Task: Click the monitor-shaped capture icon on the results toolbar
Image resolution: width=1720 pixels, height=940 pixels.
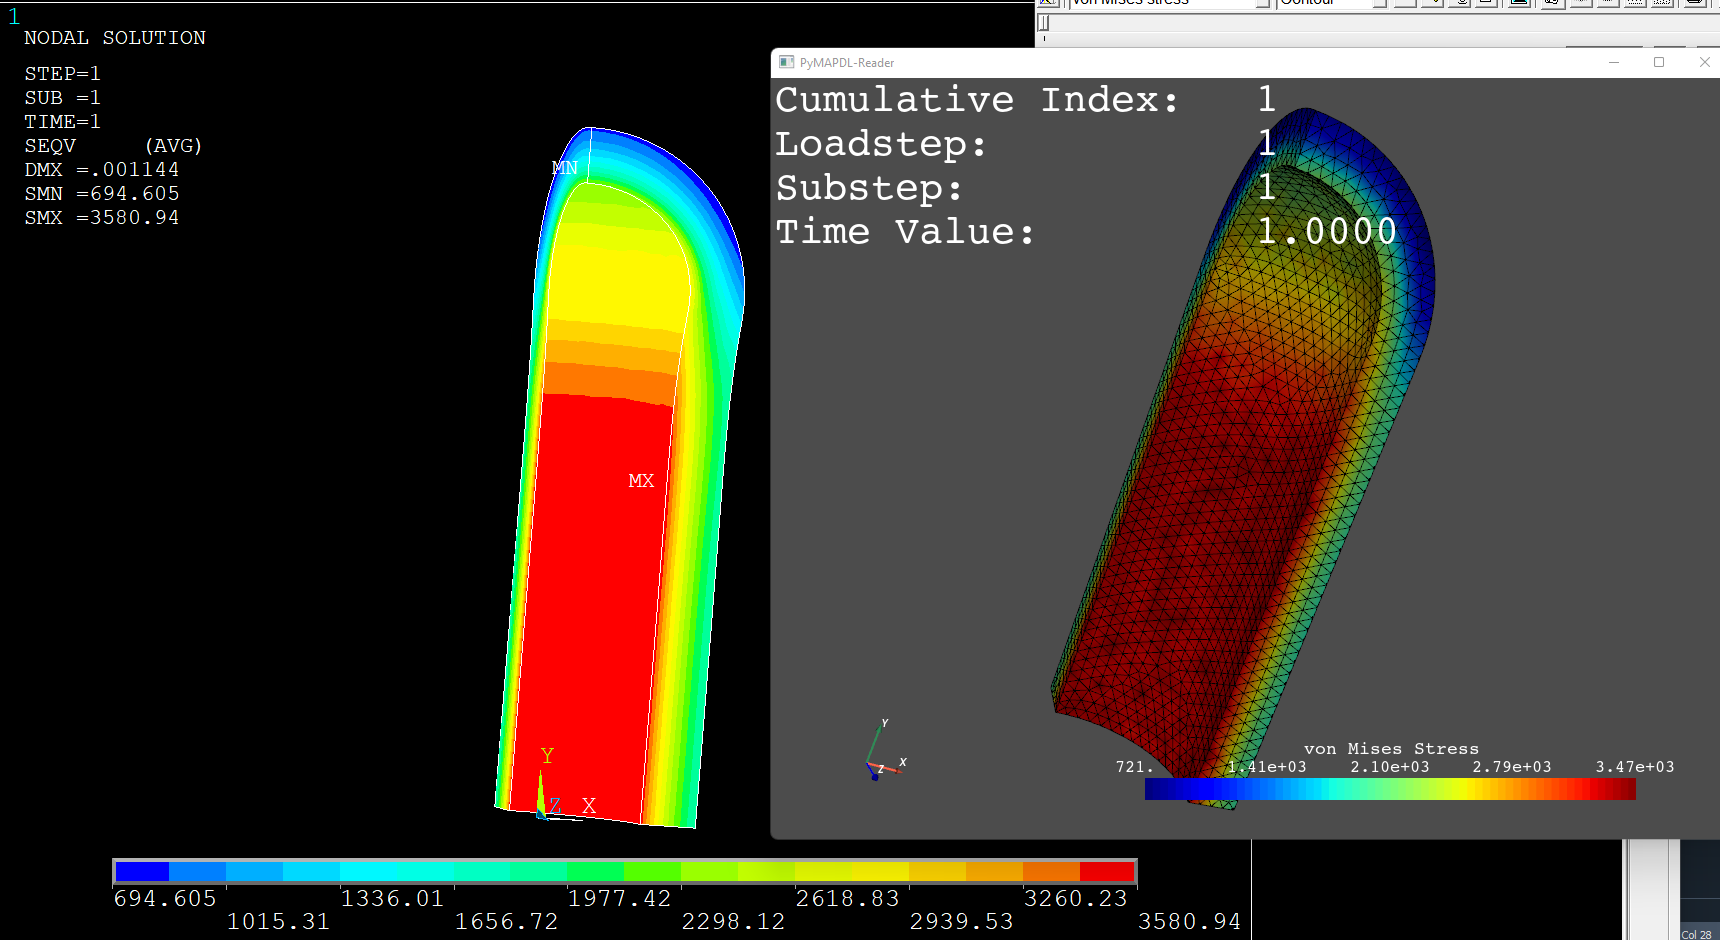Action: [1518, 3]
